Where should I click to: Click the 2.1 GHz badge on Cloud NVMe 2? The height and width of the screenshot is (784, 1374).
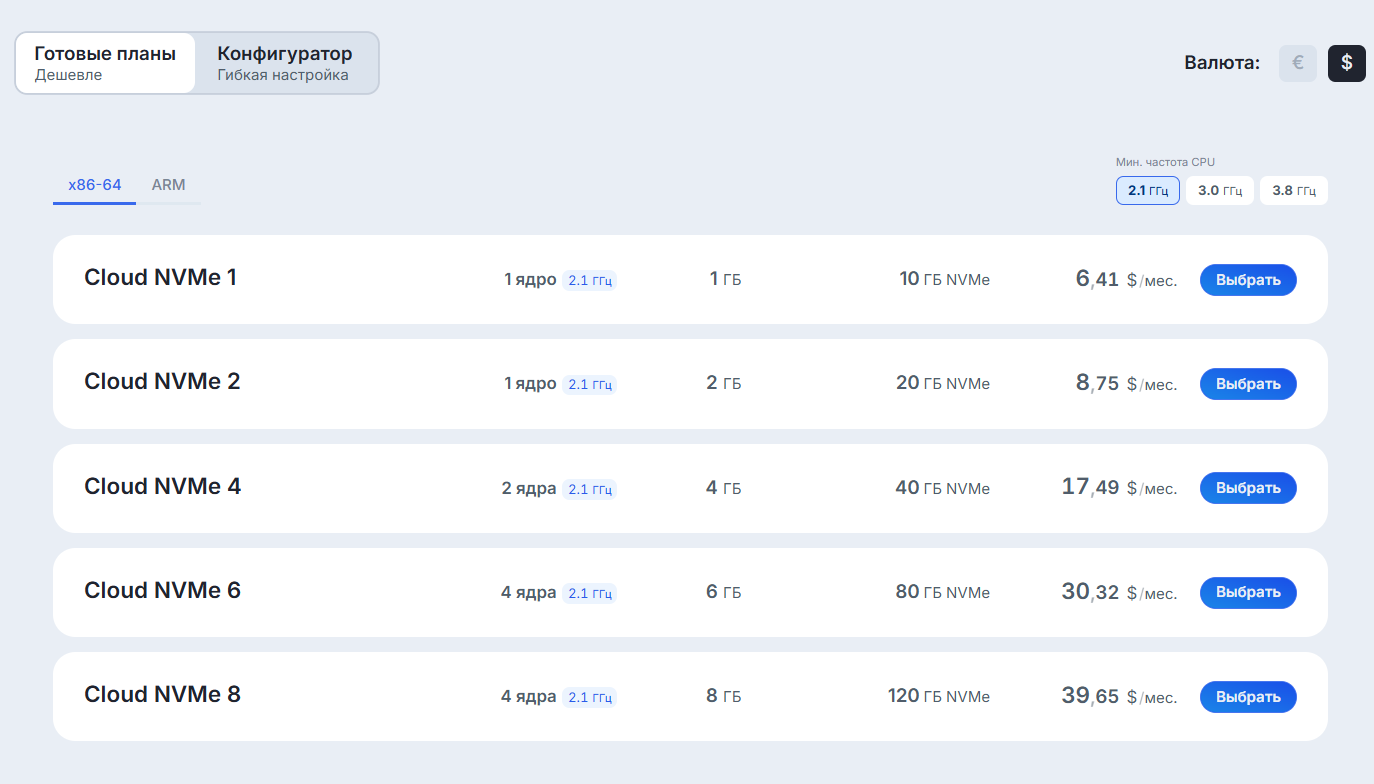(x=590, y=385)
